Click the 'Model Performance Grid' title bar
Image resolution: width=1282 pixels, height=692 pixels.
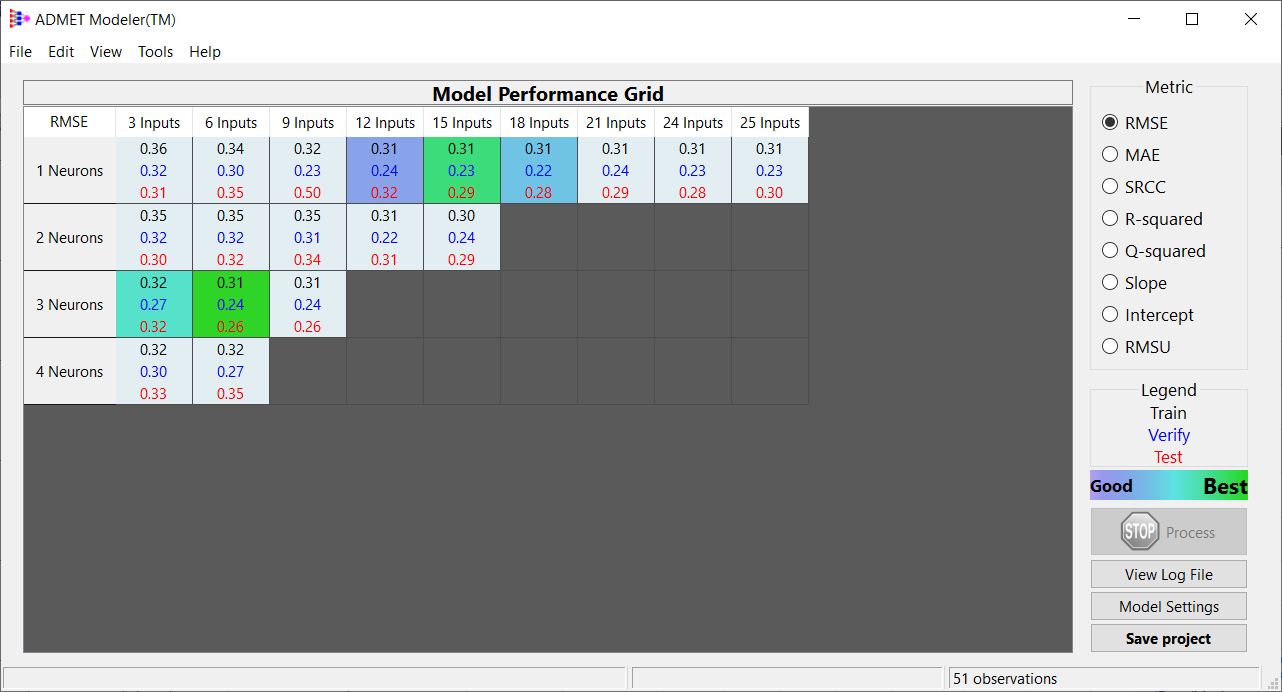[x=548, y=94]
